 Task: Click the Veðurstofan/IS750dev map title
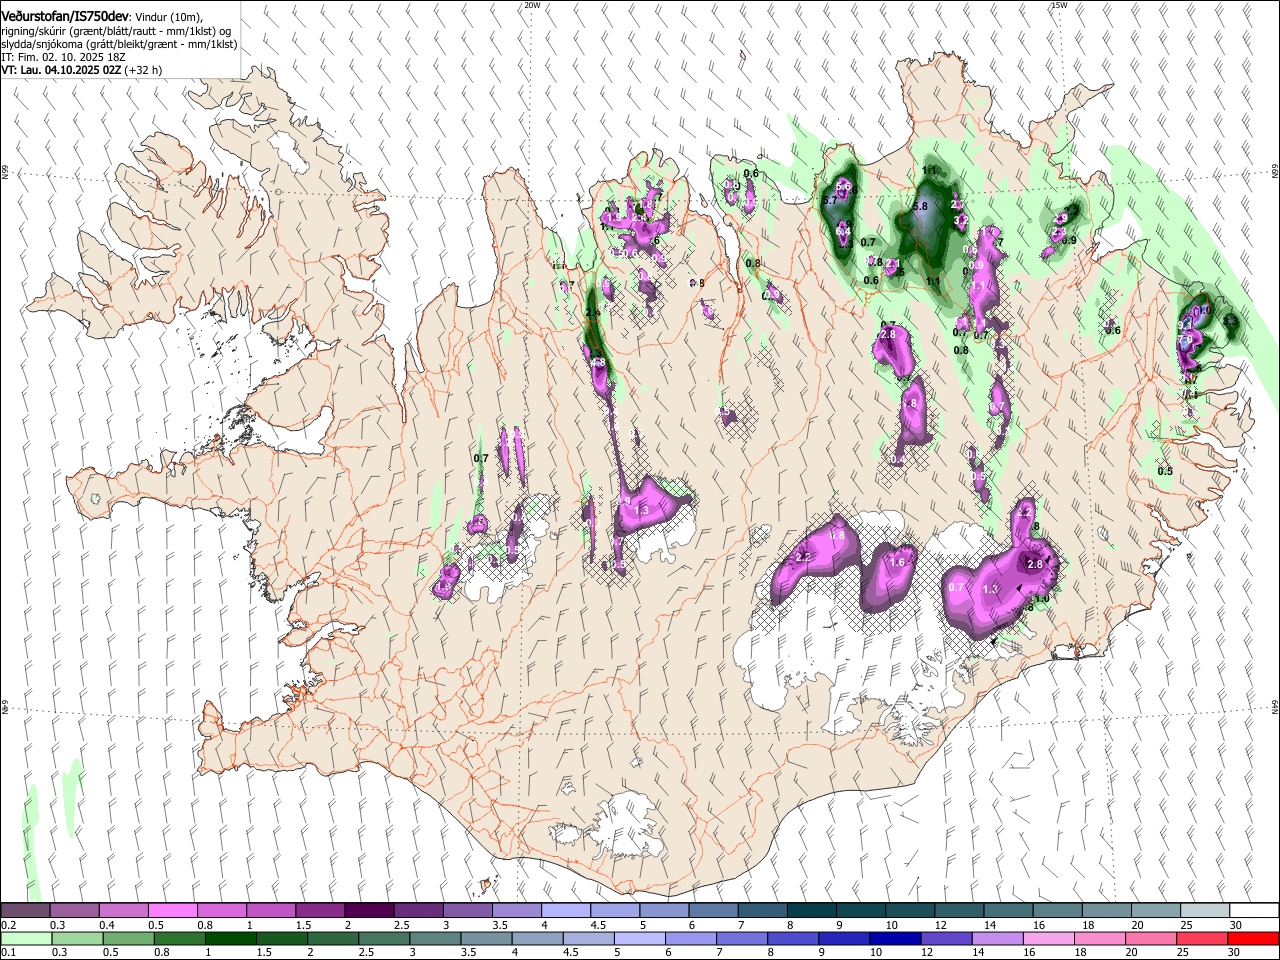coord(65,16)
